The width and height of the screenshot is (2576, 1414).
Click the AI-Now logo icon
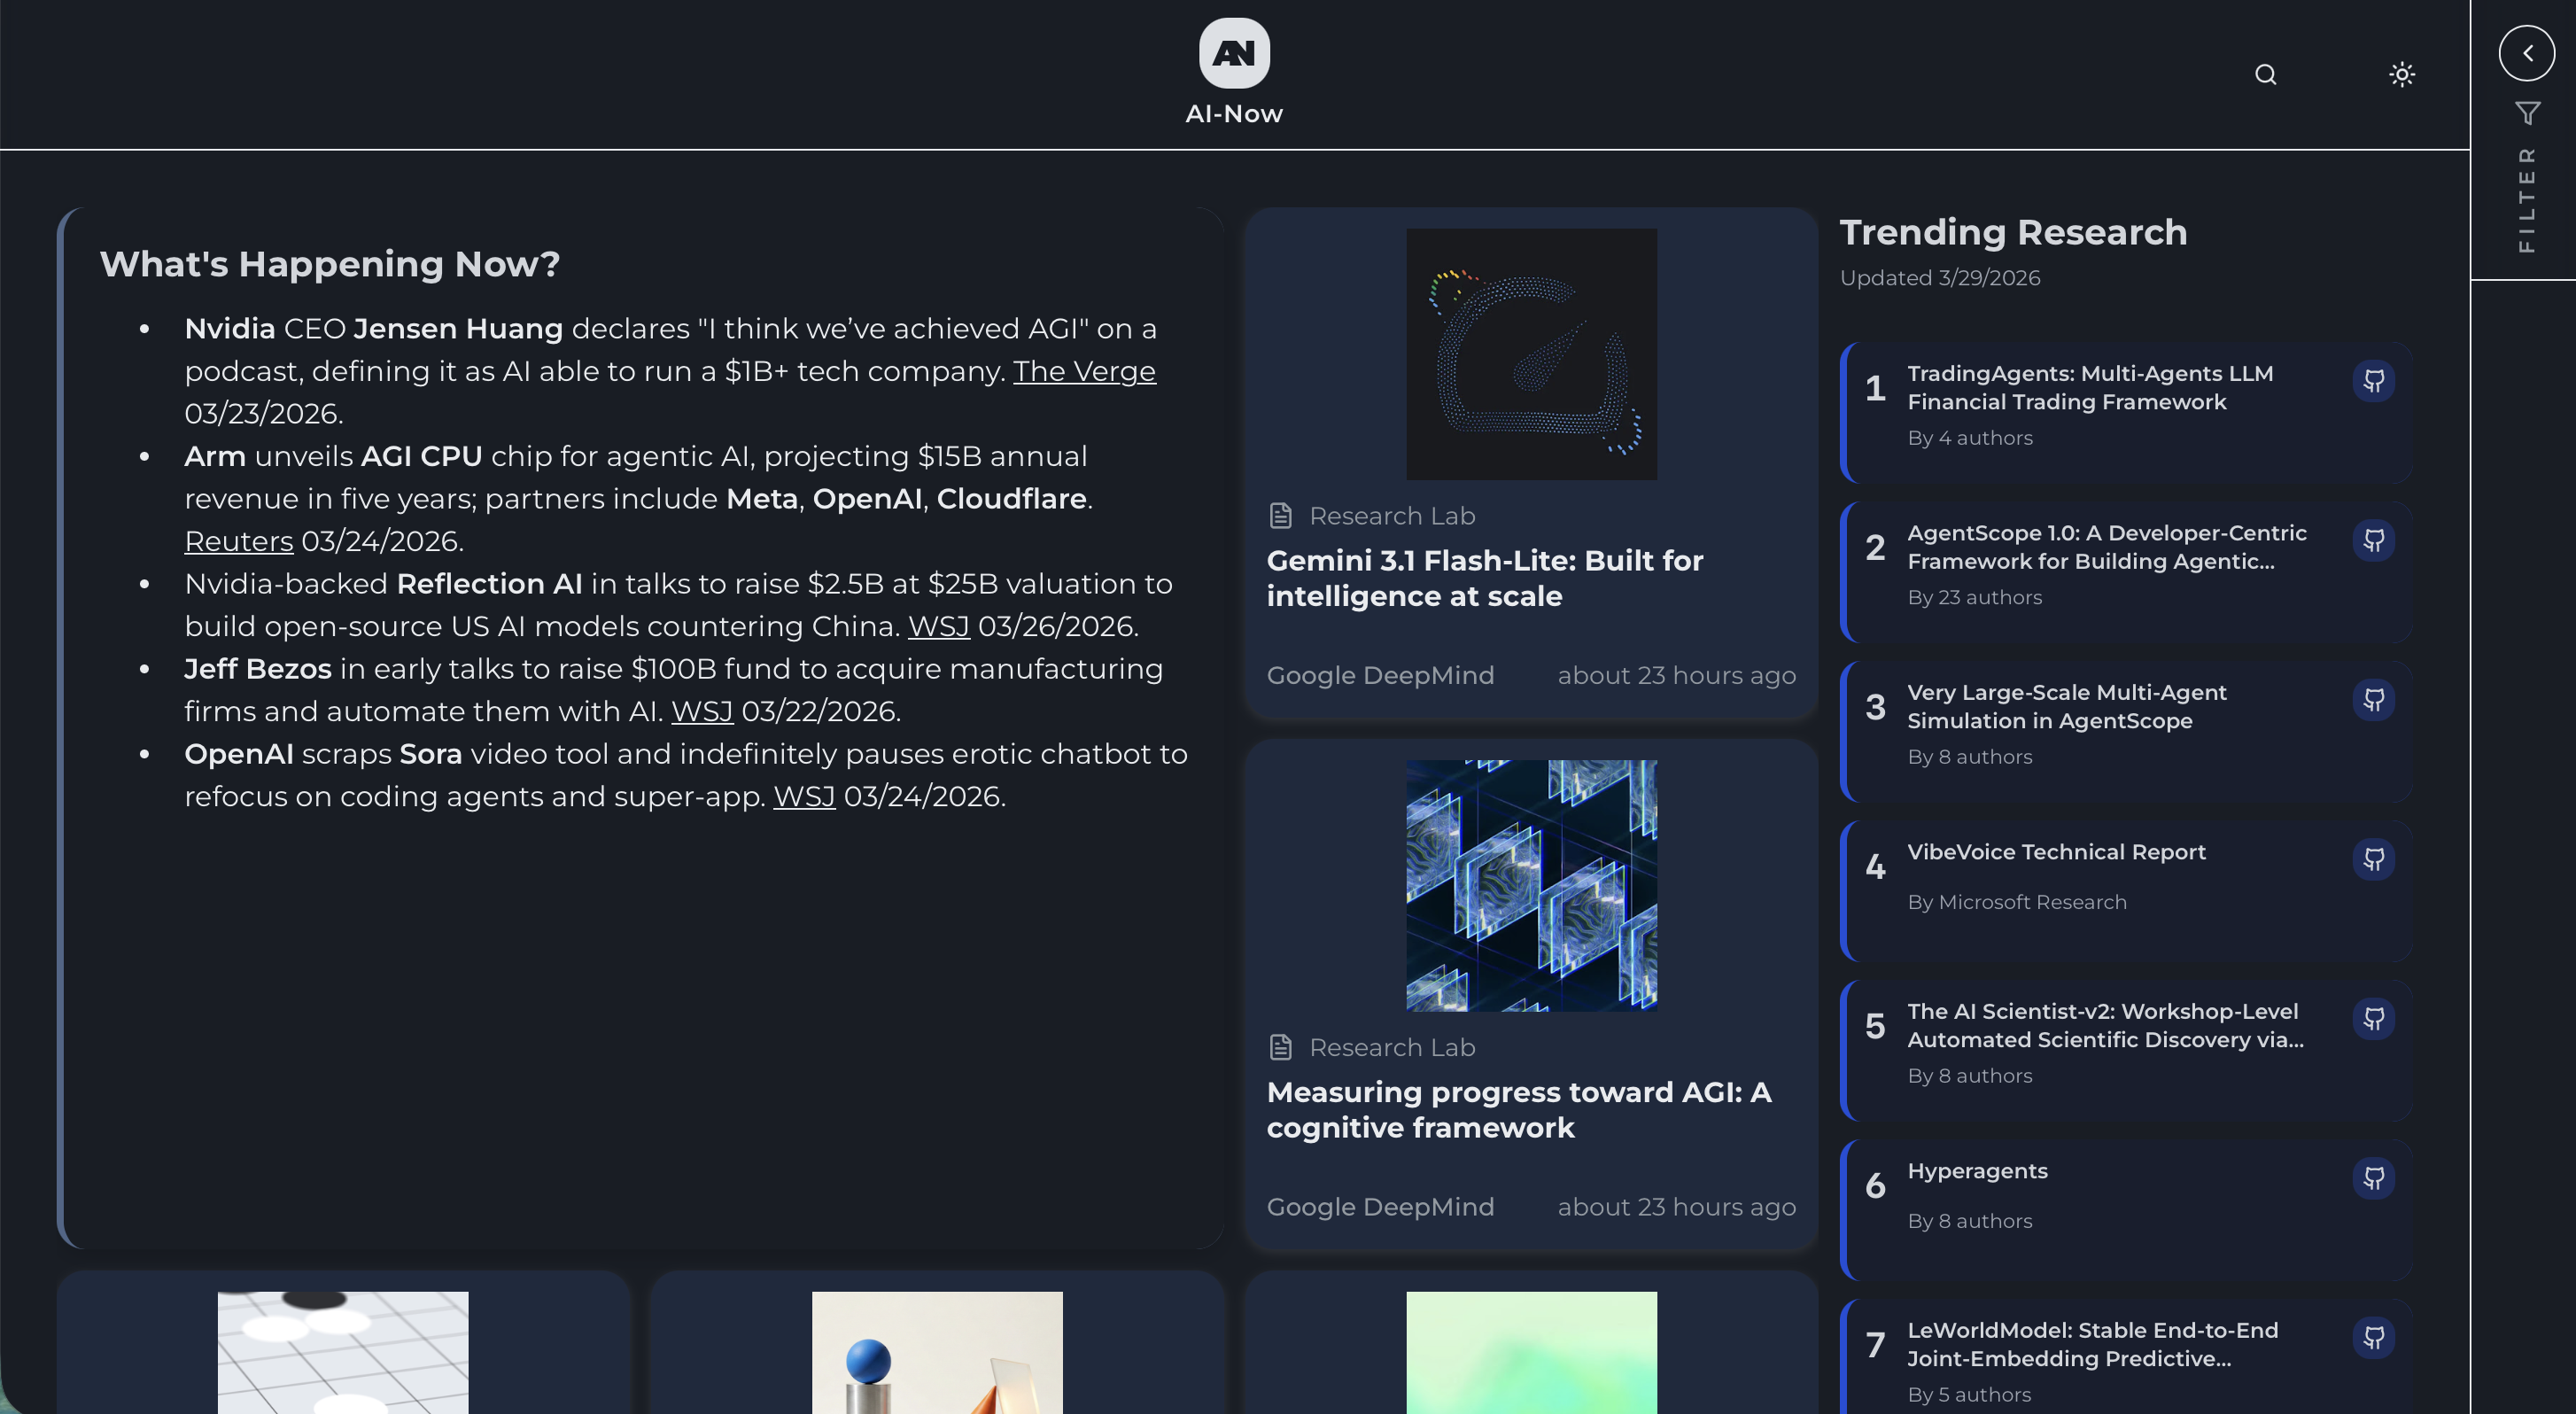click(x=1233, y=52)
